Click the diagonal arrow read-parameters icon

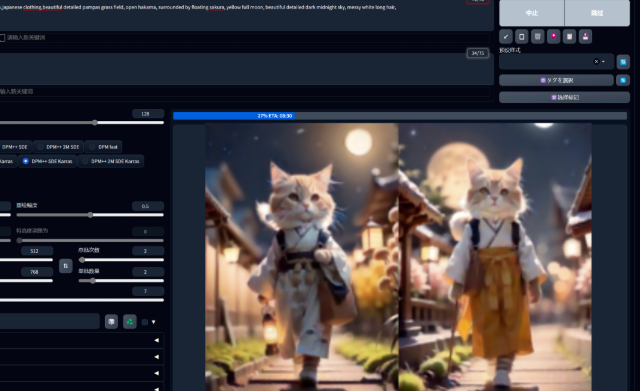(x=506, y=36)
